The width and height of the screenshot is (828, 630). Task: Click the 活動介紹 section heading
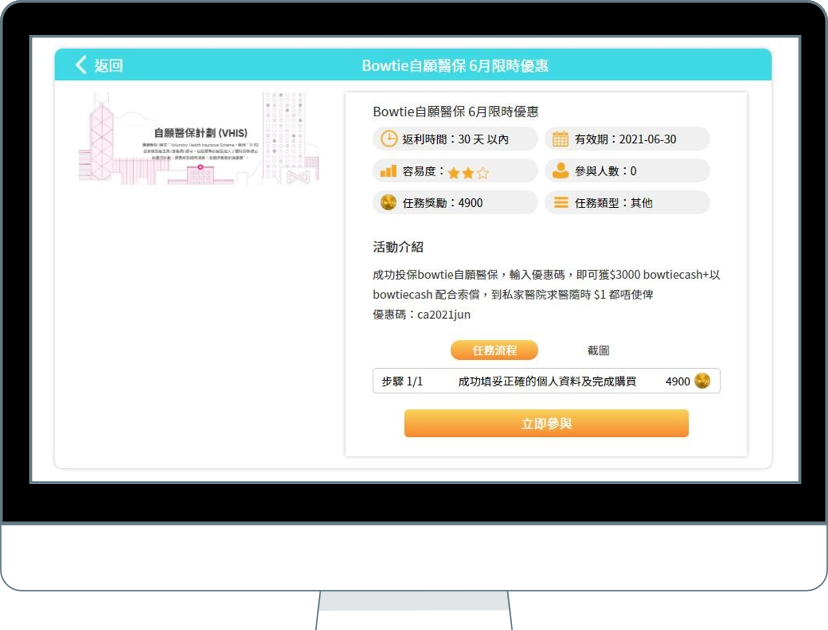point(398,247)
